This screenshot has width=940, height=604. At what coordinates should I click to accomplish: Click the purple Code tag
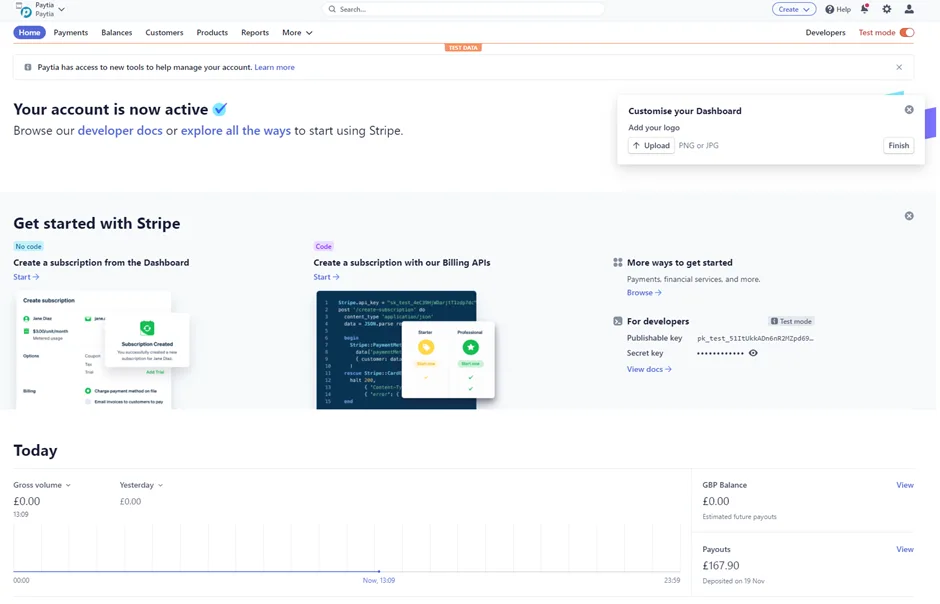click(324, 246)
